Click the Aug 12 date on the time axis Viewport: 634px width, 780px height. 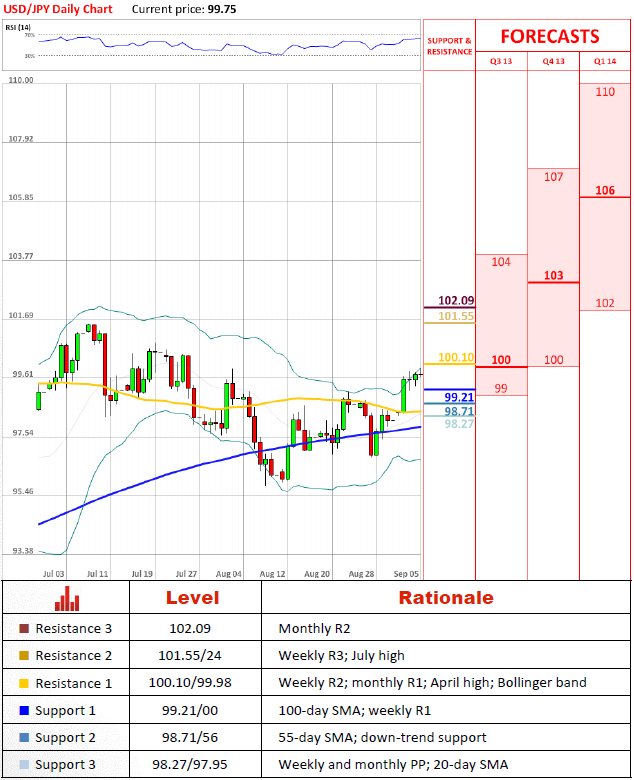[273, 575]
